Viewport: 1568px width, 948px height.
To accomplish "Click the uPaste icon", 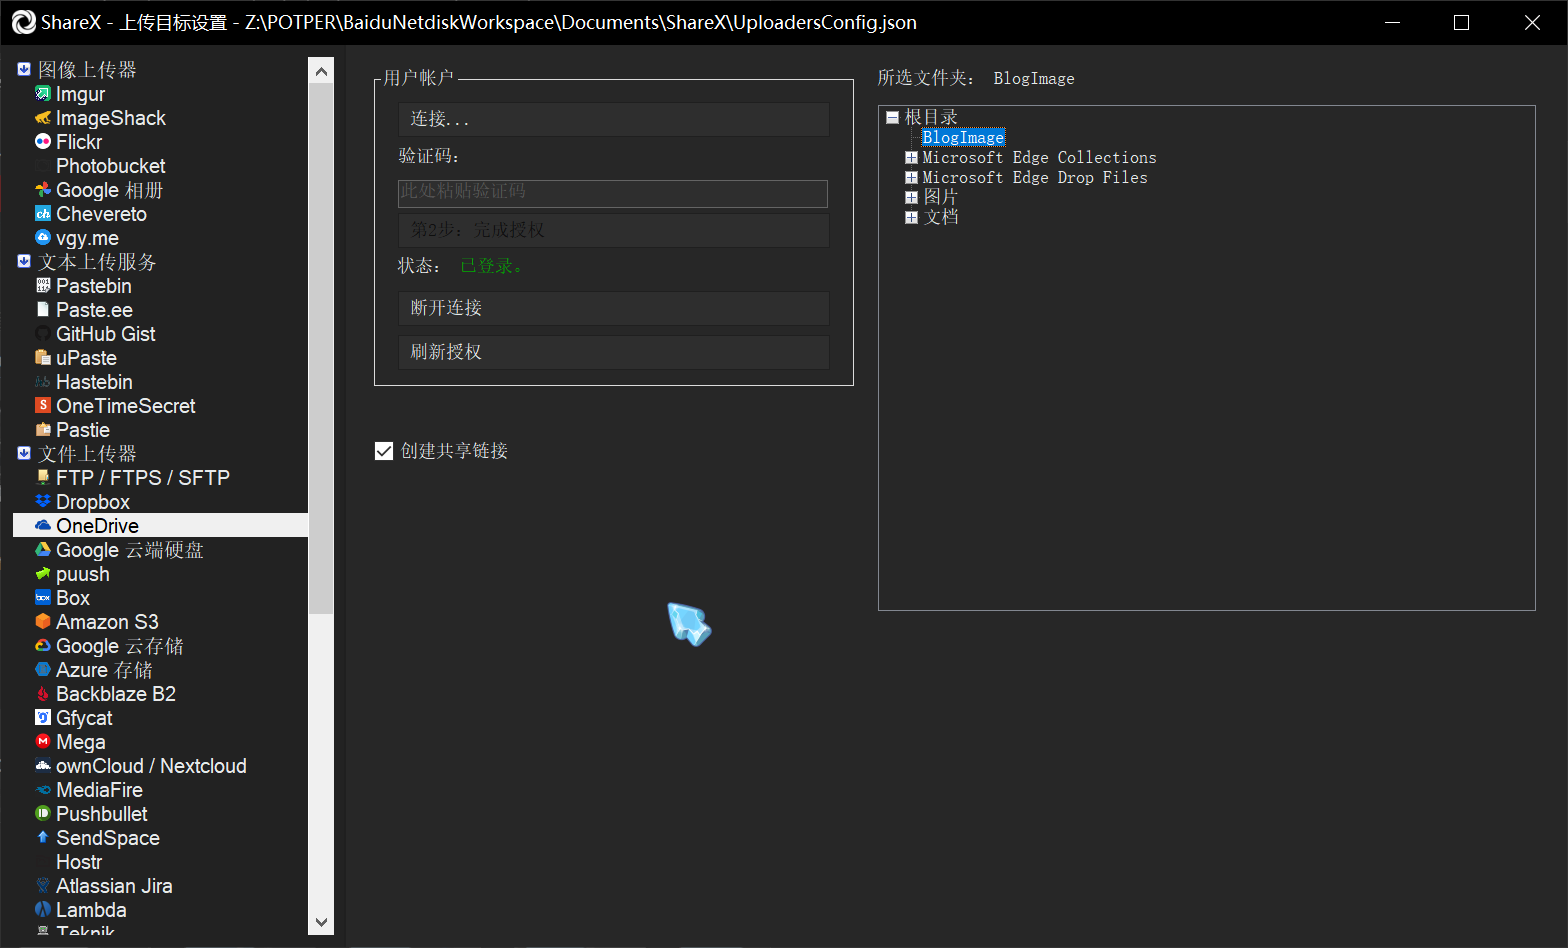I will 43,358.
